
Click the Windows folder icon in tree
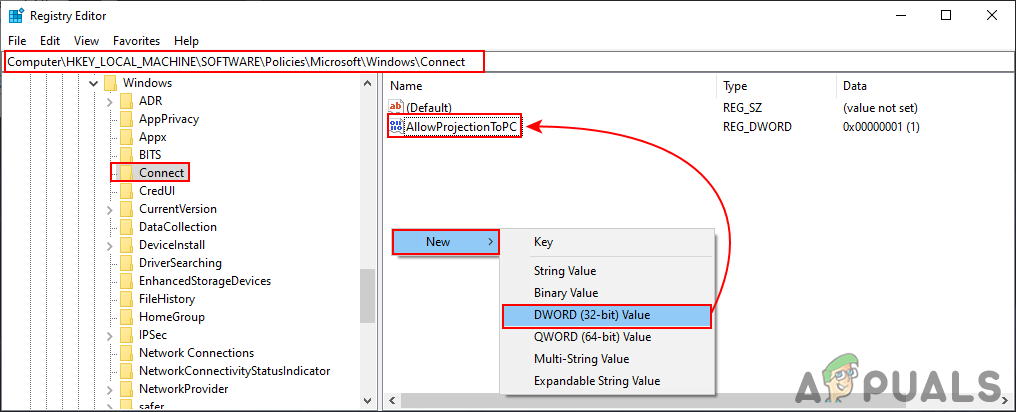click(x=110, y=83)
